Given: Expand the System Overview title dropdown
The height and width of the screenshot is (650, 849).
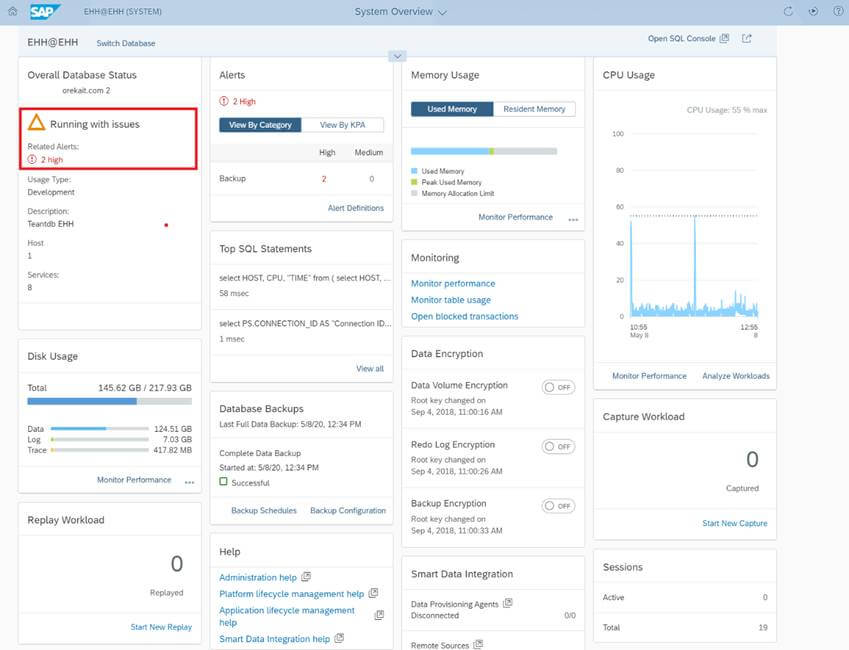Looking at the screenshot, I should point(442,12).
